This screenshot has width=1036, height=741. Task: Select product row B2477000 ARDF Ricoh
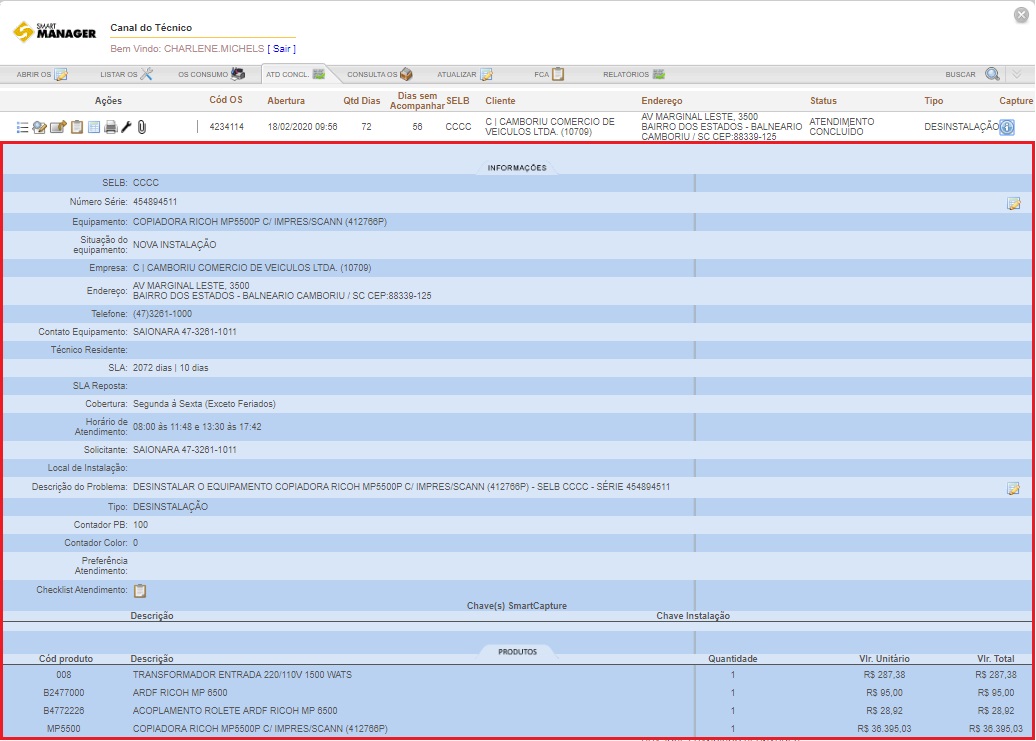517,693
